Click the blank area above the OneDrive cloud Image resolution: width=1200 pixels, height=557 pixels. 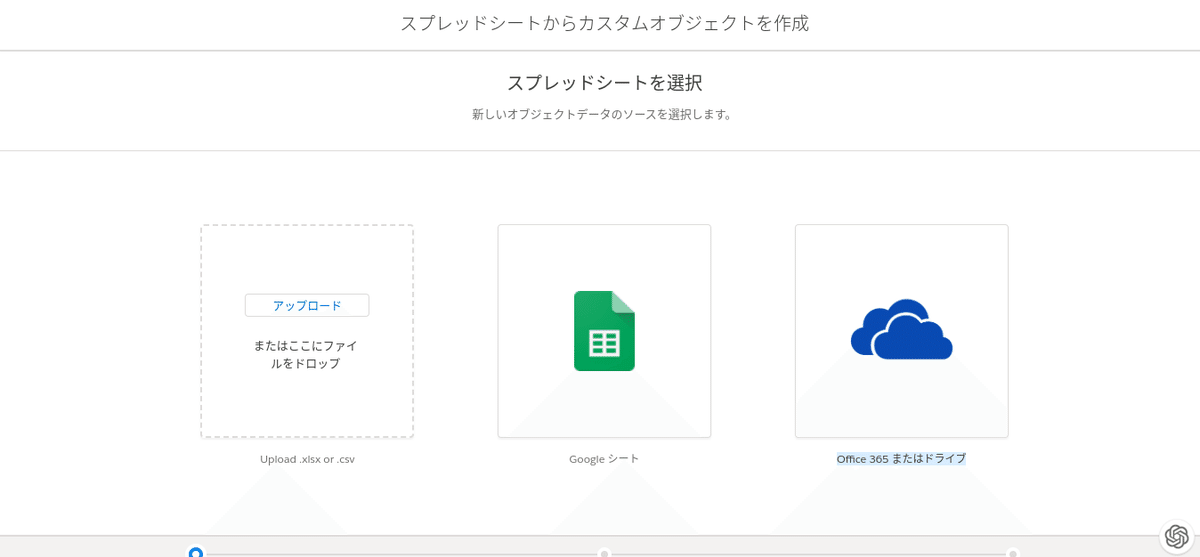901,260
